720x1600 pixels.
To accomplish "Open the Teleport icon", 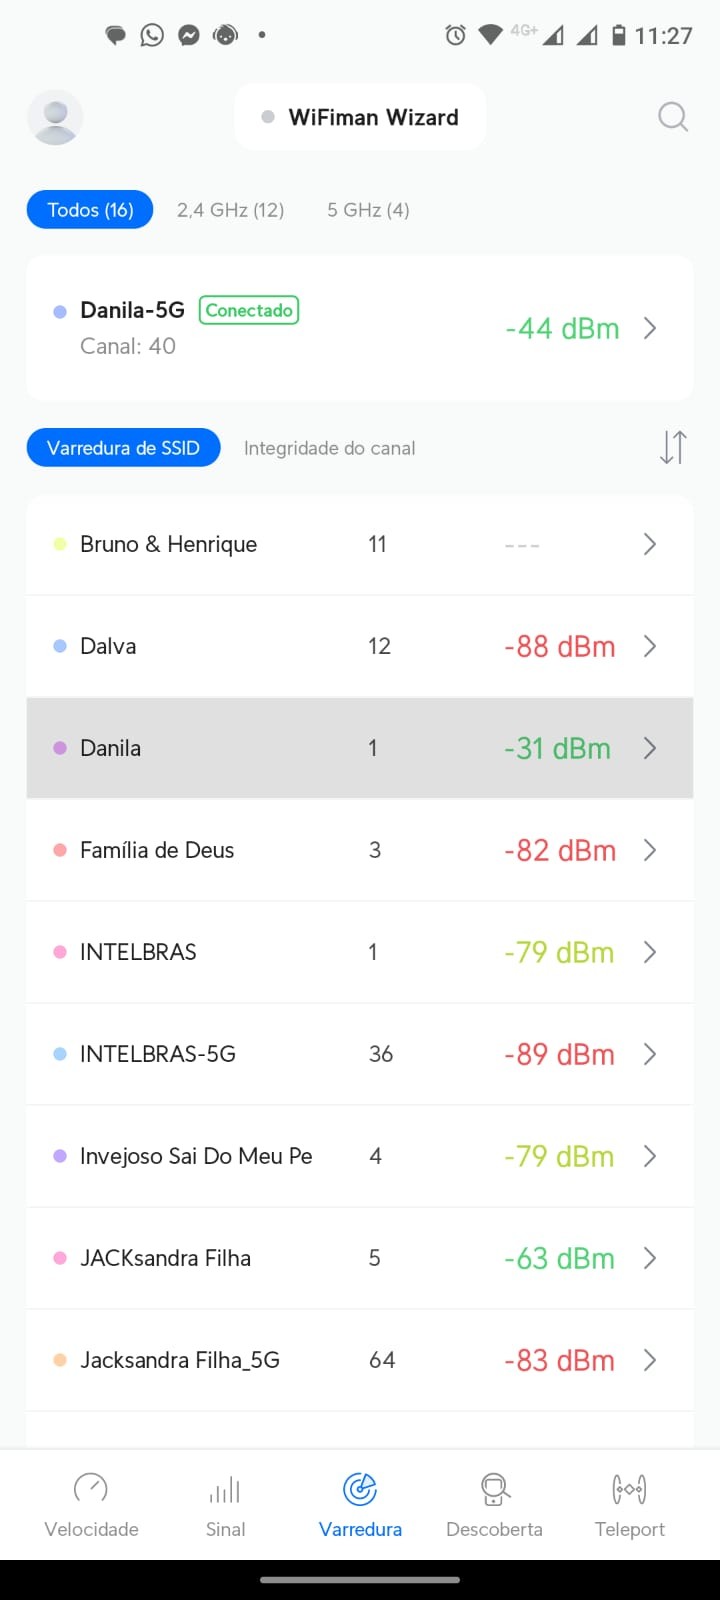I will [x=629, y=1489].
